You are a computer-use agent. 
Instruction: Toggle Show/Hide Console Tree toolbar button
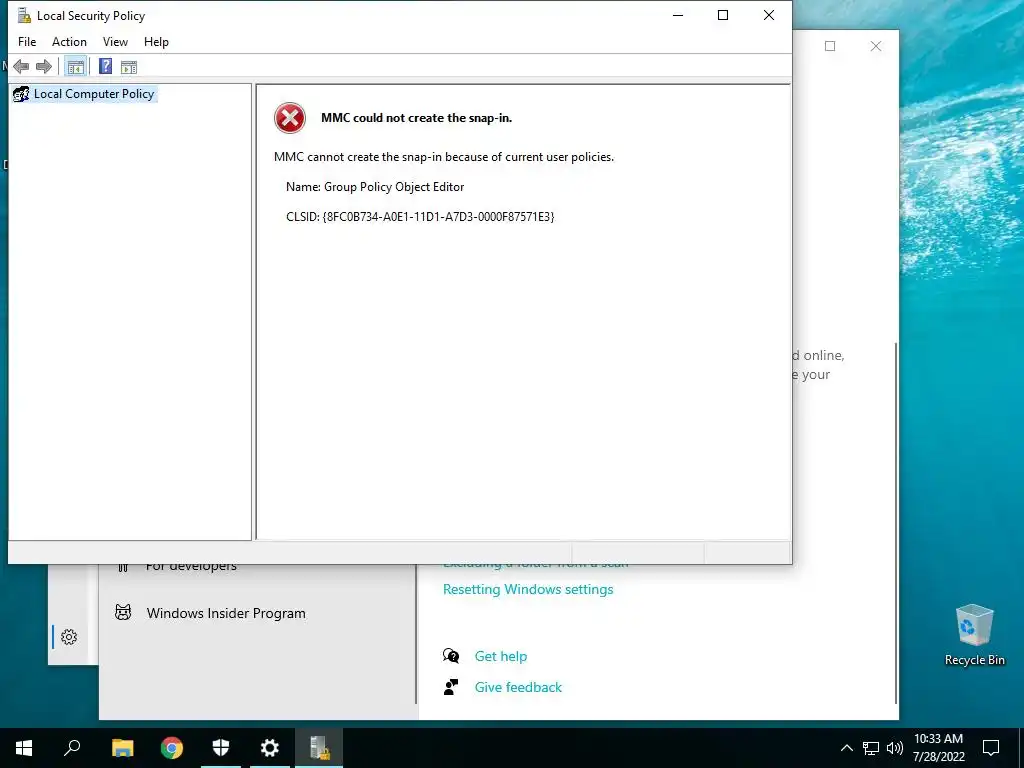pos(76,67)
